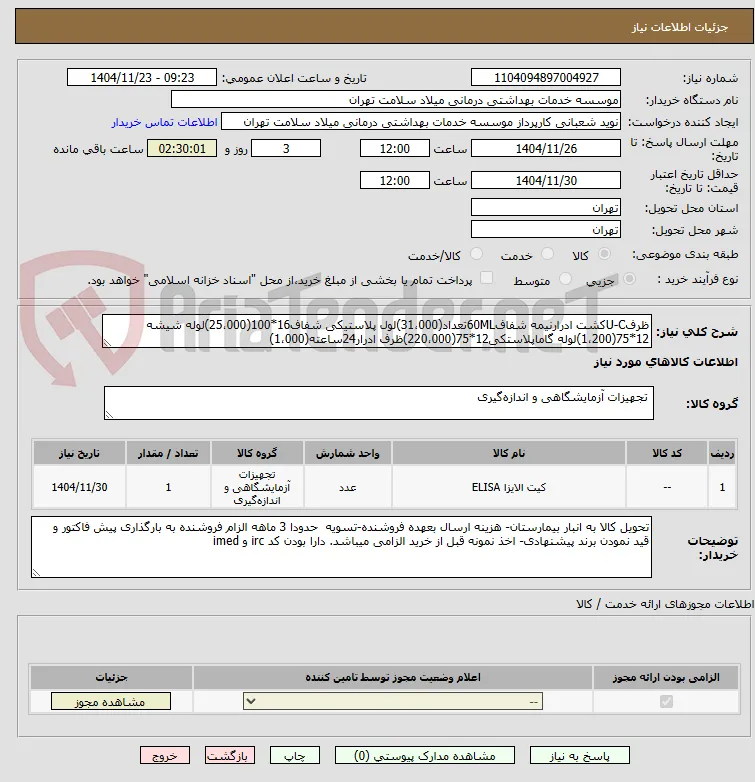The height and width of the screenshot is (782, 755).
Task: Click the گروه کالا text area
Action: click(x=378, y=403)
